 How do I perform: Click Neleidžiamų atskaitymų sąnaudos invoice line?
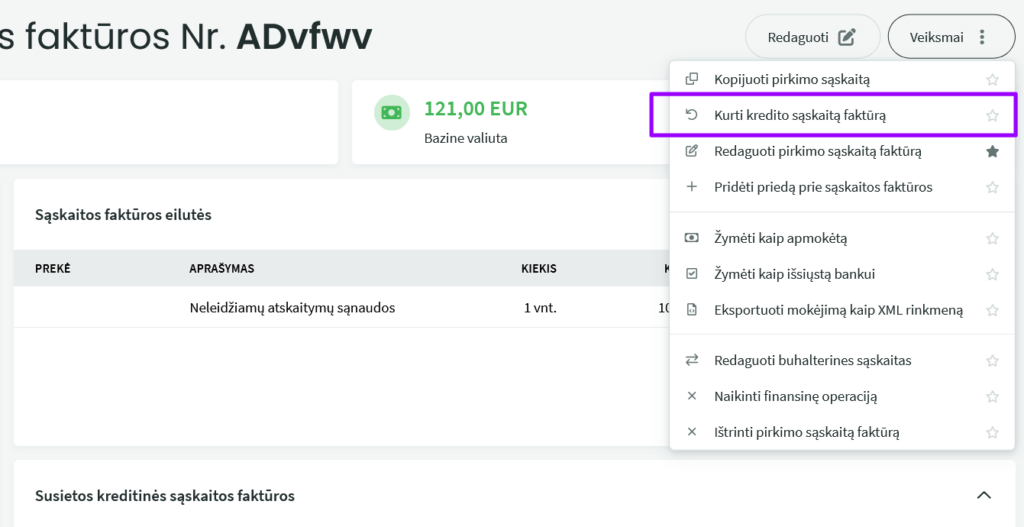pos(292,308)
